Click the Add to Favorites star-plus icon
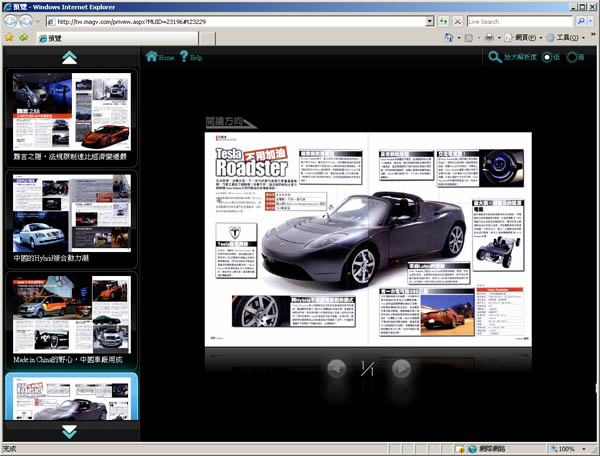Screen dimensions: 600x456 click(x=24, y=37)
